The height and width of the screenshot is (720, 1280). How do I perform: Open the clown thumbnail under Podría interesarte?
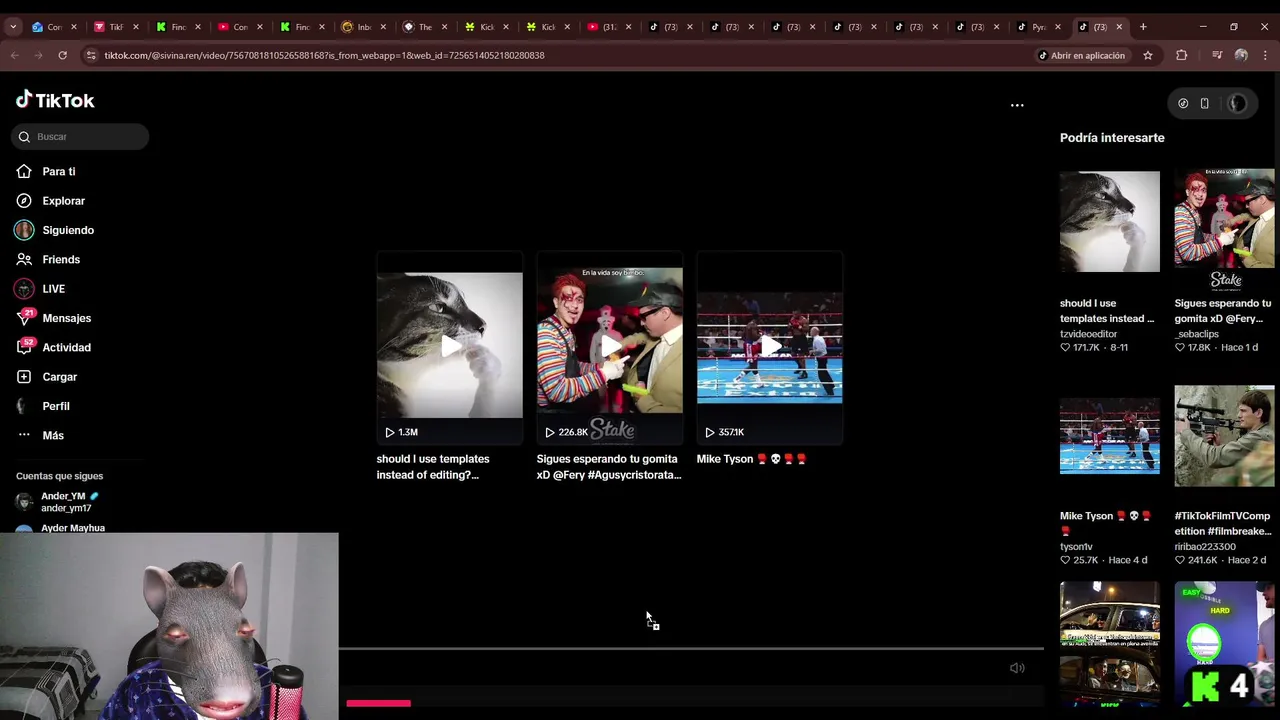[x=1224, y=230]
